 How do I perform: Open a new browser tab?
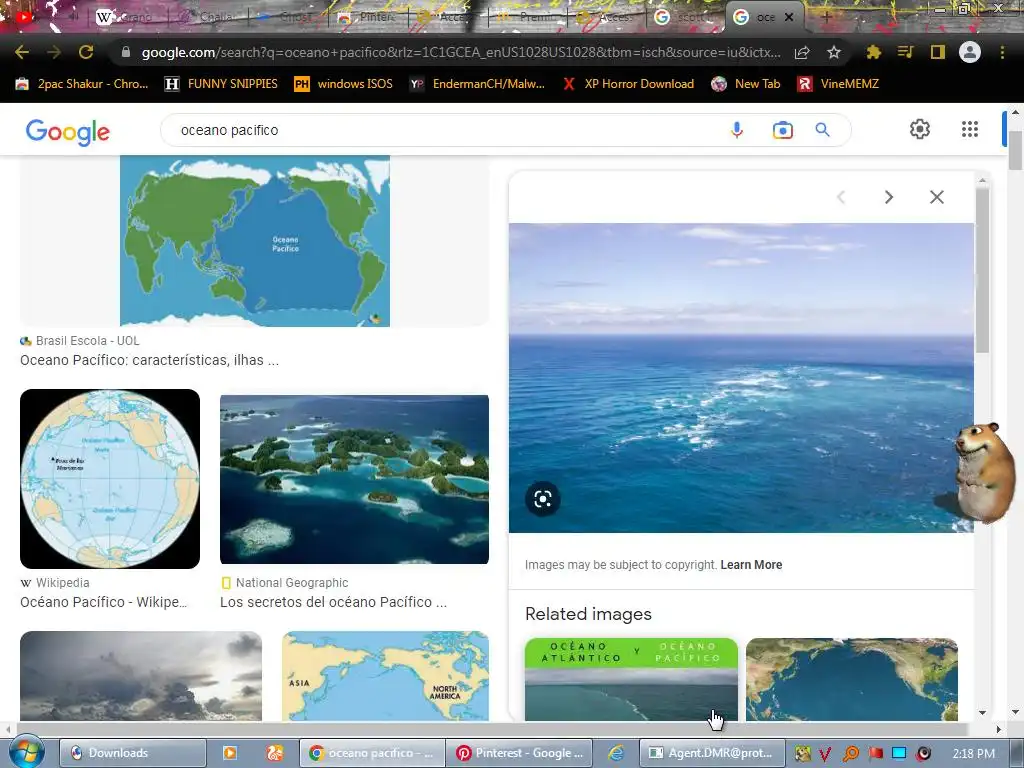(826, 17)
